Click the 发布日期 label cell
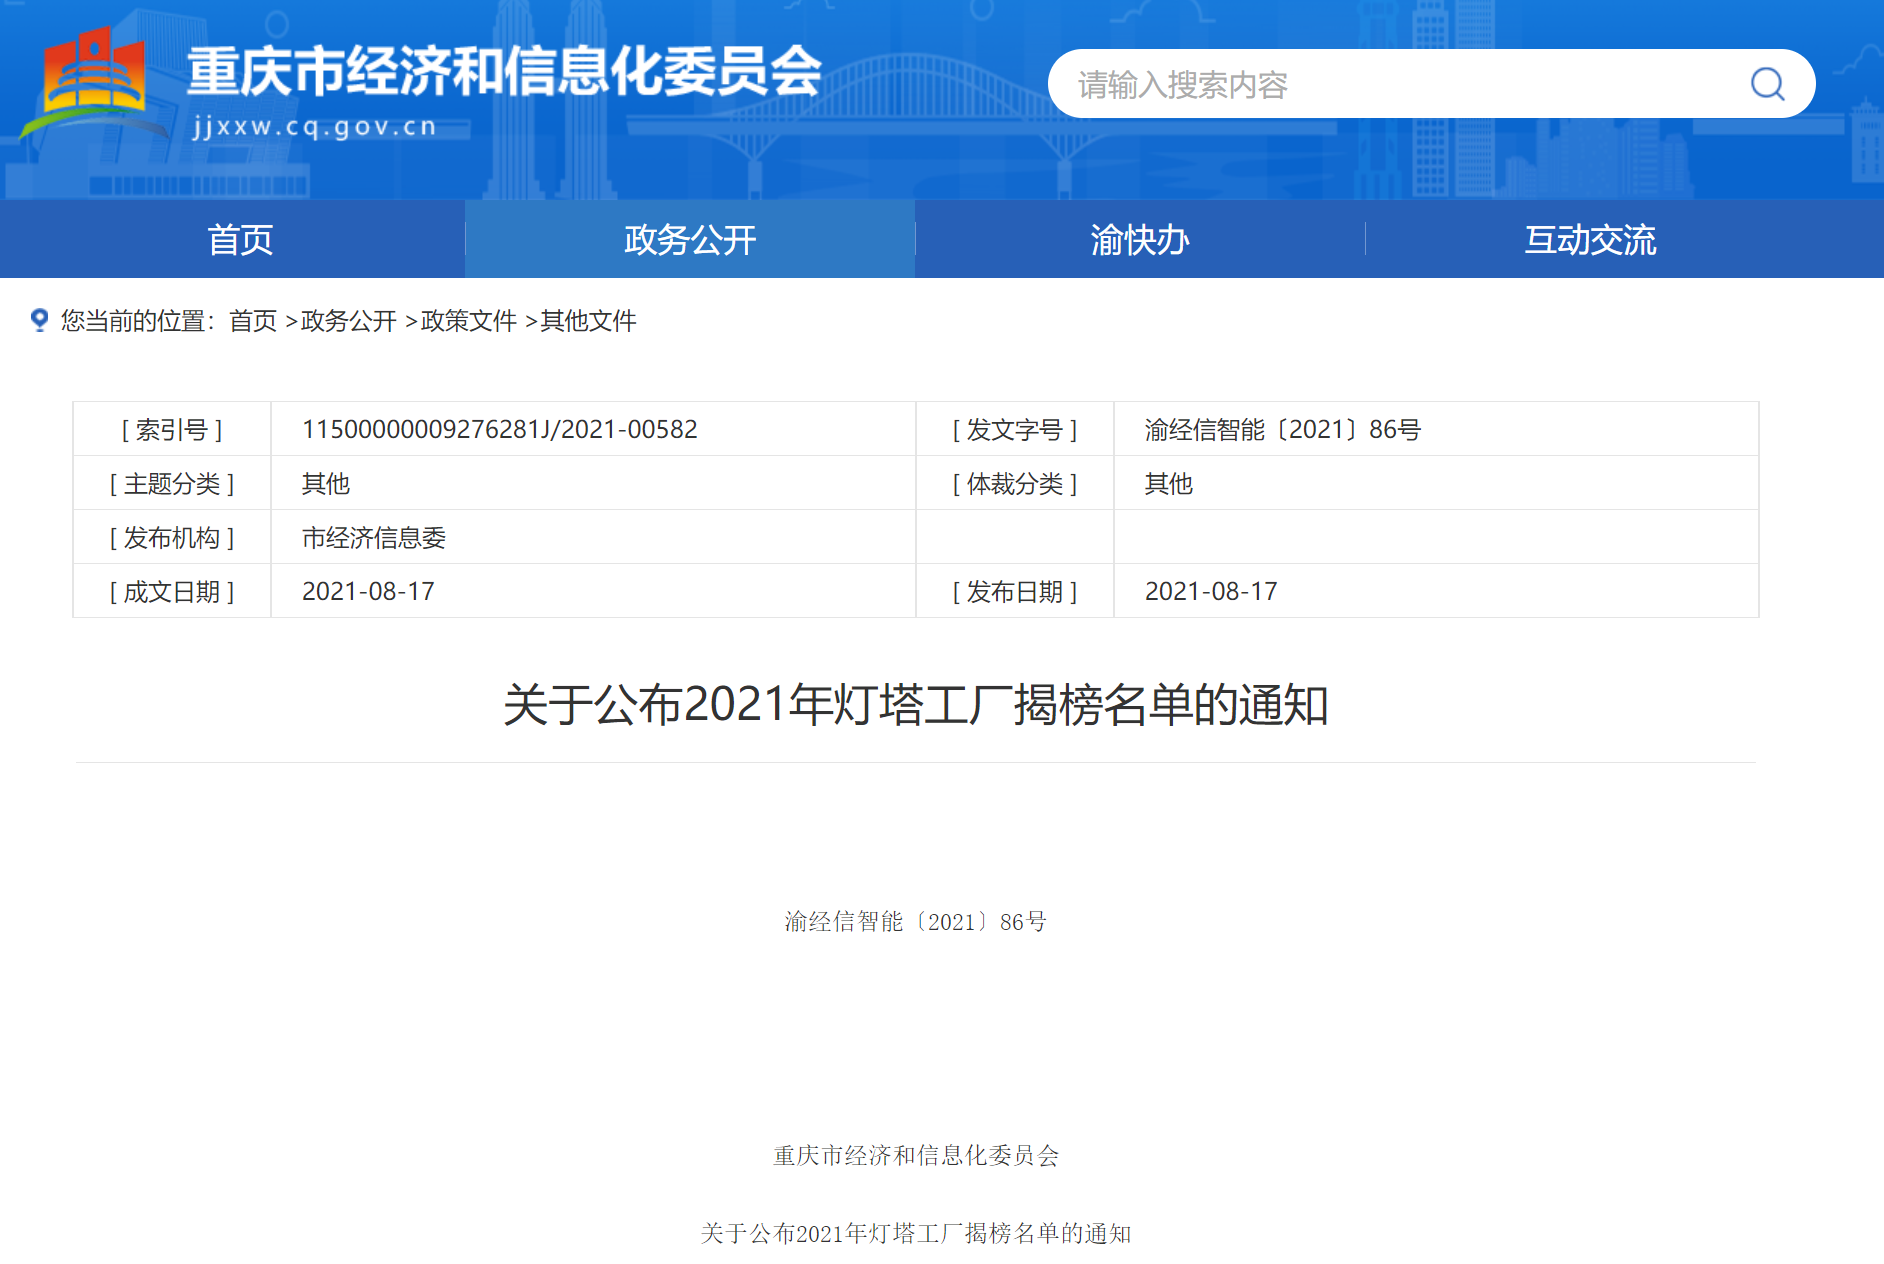The height and width of the screenshot is (1264, 1884). coord(1015,591)
